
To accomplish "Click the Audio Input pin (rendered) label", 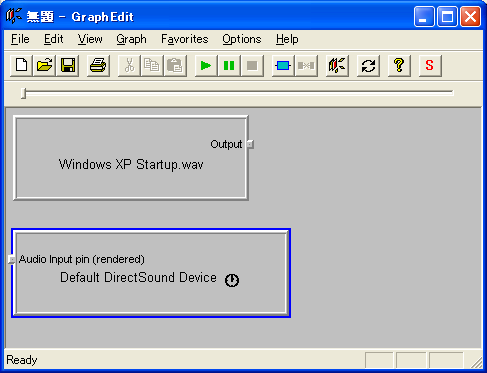I will pos(82,259).
